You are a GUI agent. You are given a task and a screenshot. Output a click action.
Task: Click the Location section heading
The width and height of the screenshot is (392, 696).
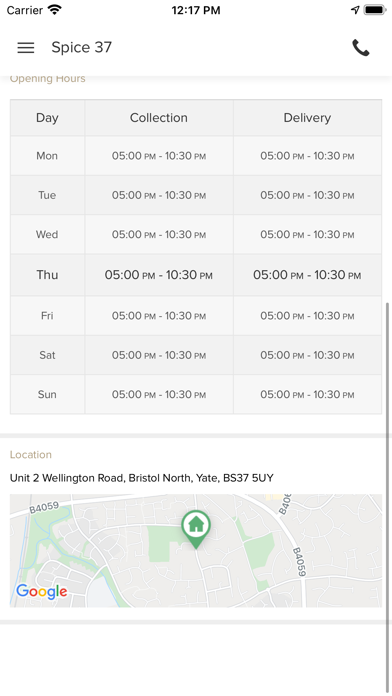tap(31, 455)
